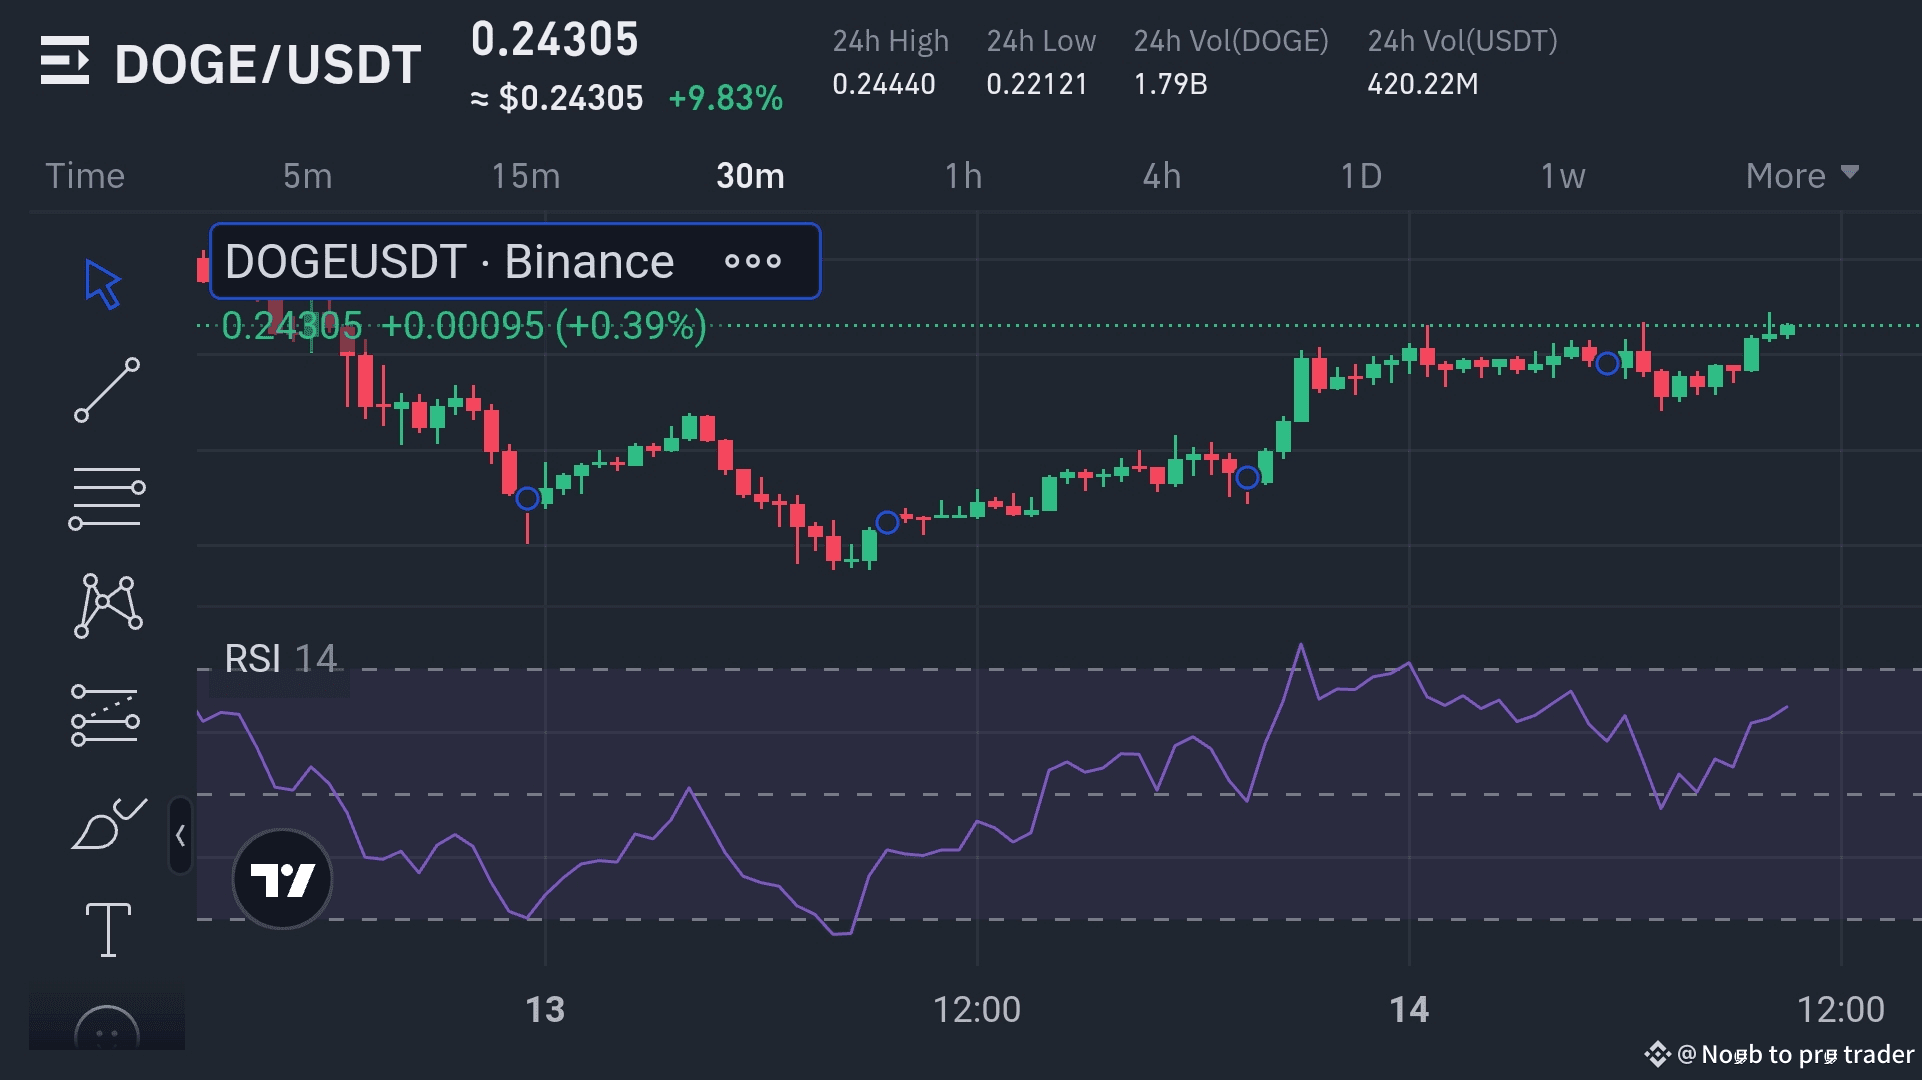Click the exchange menu icon beside DOGE/USDT

click(x=66, y=63)
